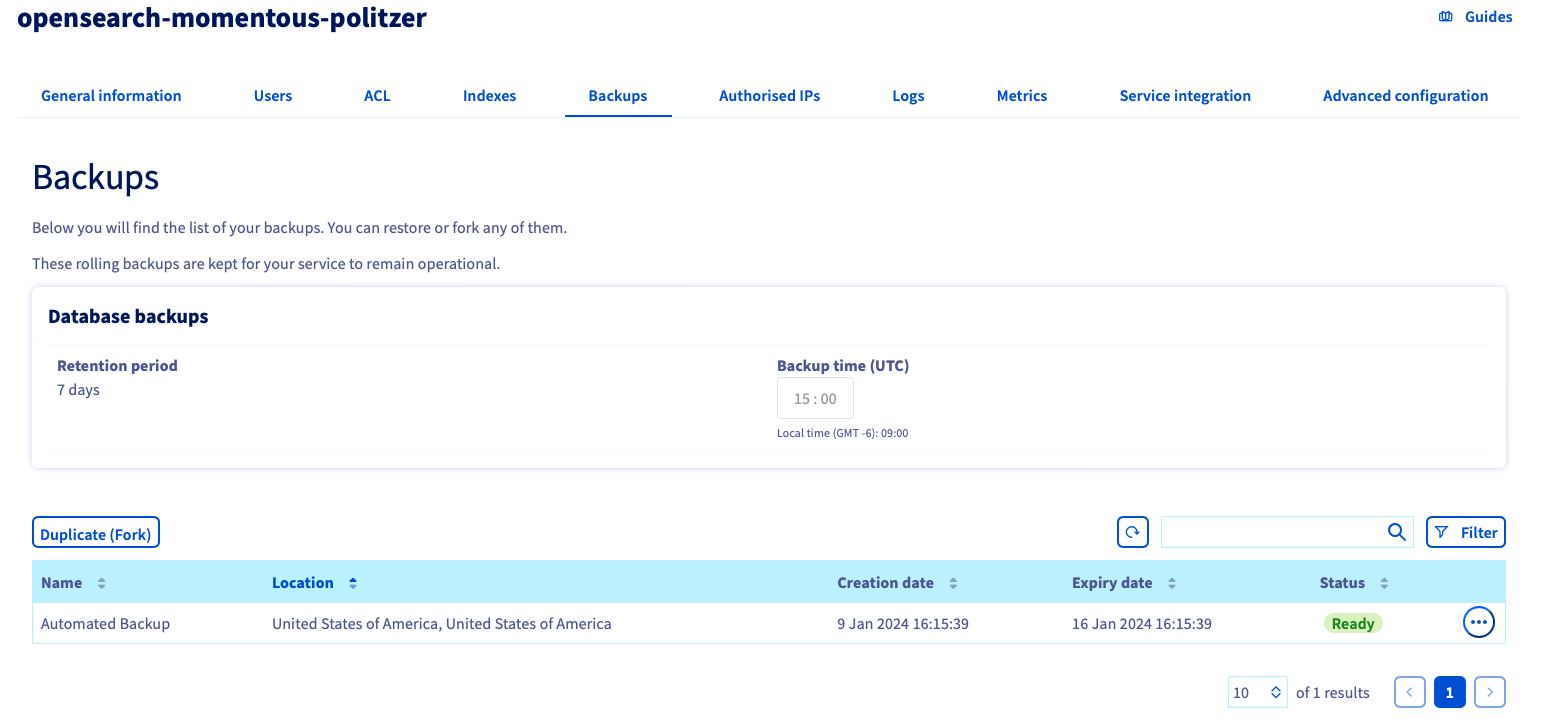Click the Backup time field showing 15:00

click(815, 397)
